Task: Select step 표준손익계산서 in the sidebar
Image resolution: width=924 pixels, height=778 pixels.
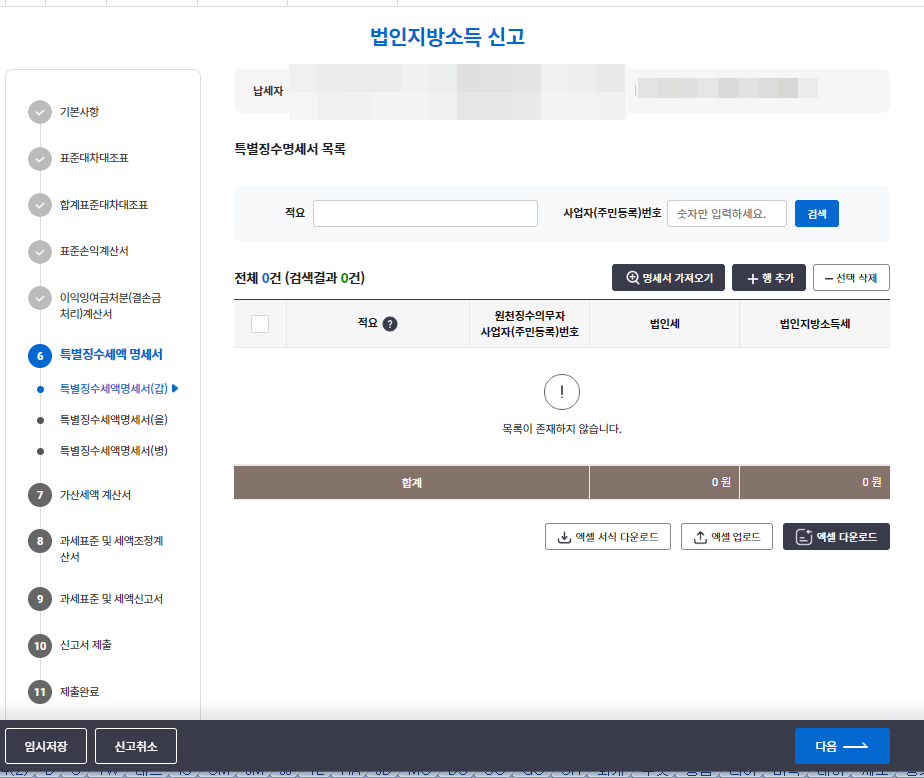Action: click(95, 252)
